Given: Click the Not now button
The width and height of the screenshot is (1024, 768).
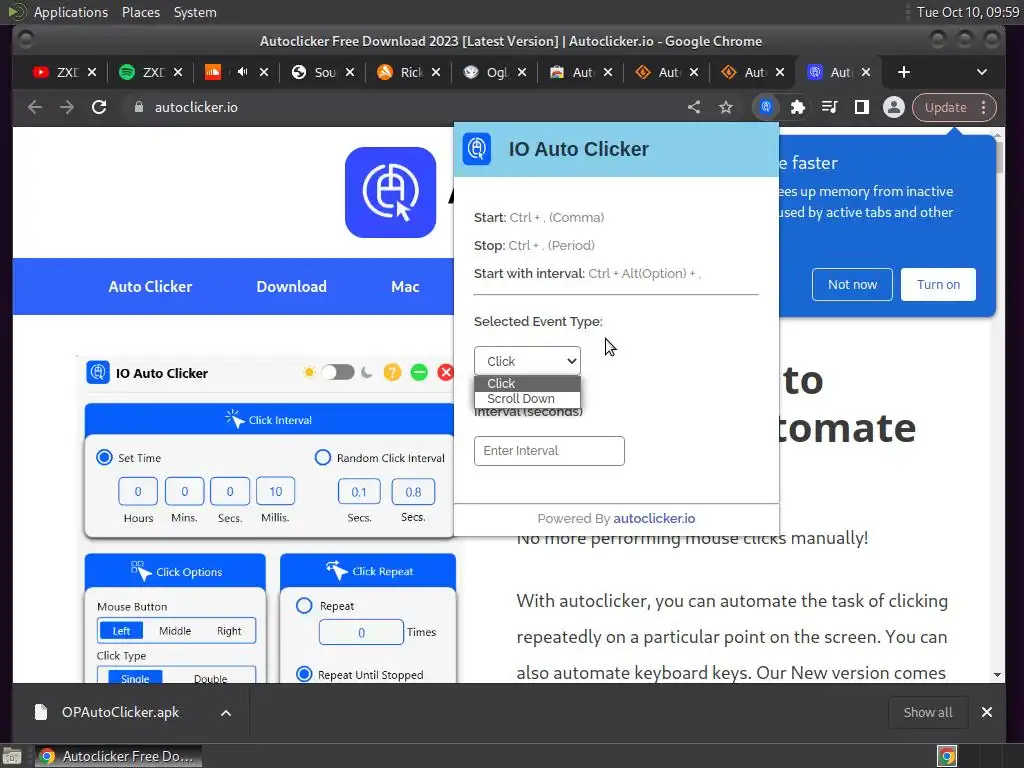Looking at the screenshot, I should click(852, 285).
